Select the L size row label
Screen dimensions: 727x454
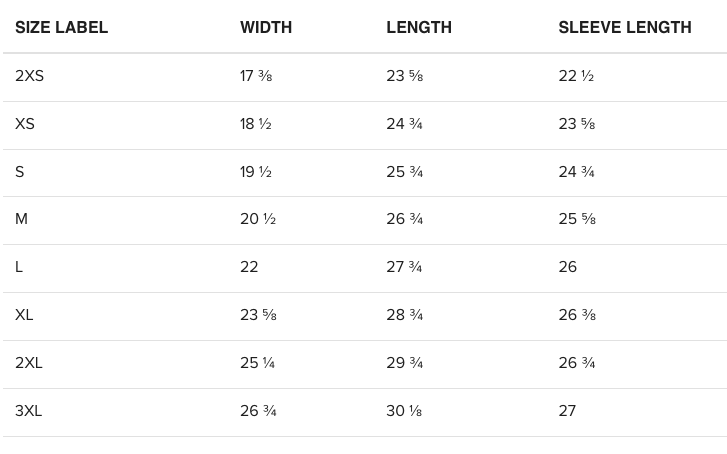19,267
